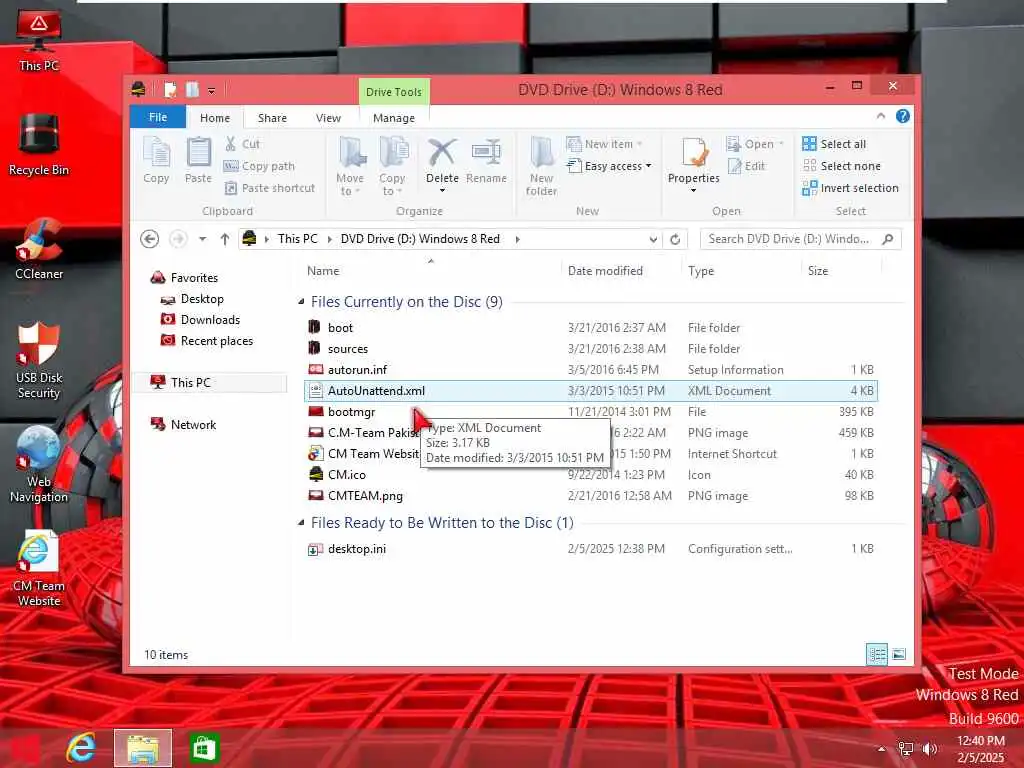Click the Back navigation arrow
The width and height of the screenshot is (1024, 768).
(x=150, y=239)
